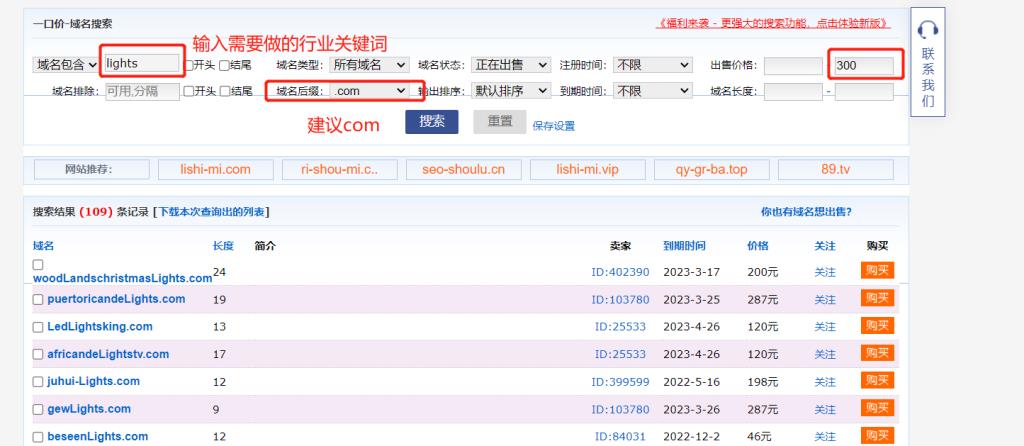Click 你也有域名想出售? link
The image size is (1024, 446).
pos(806,212)
